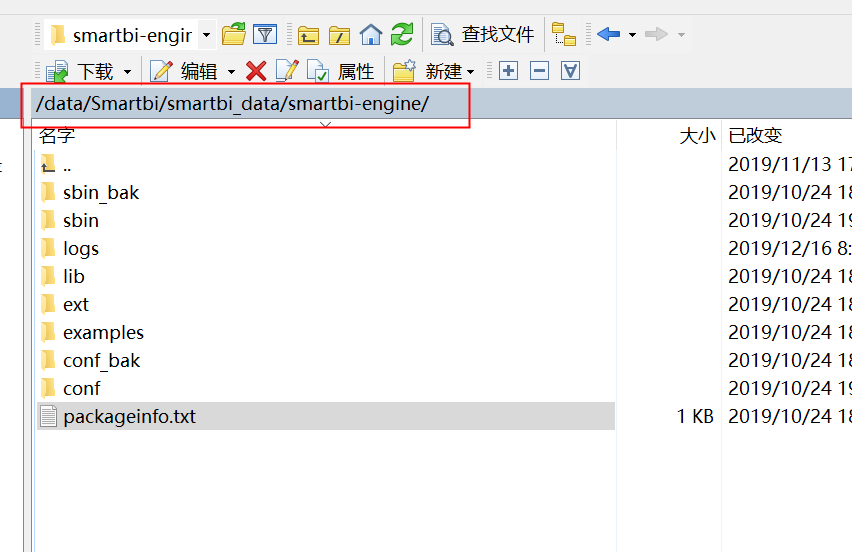Refresh the remote directory listing
This screenshot has width=852, height=552.
coord(402,34)
